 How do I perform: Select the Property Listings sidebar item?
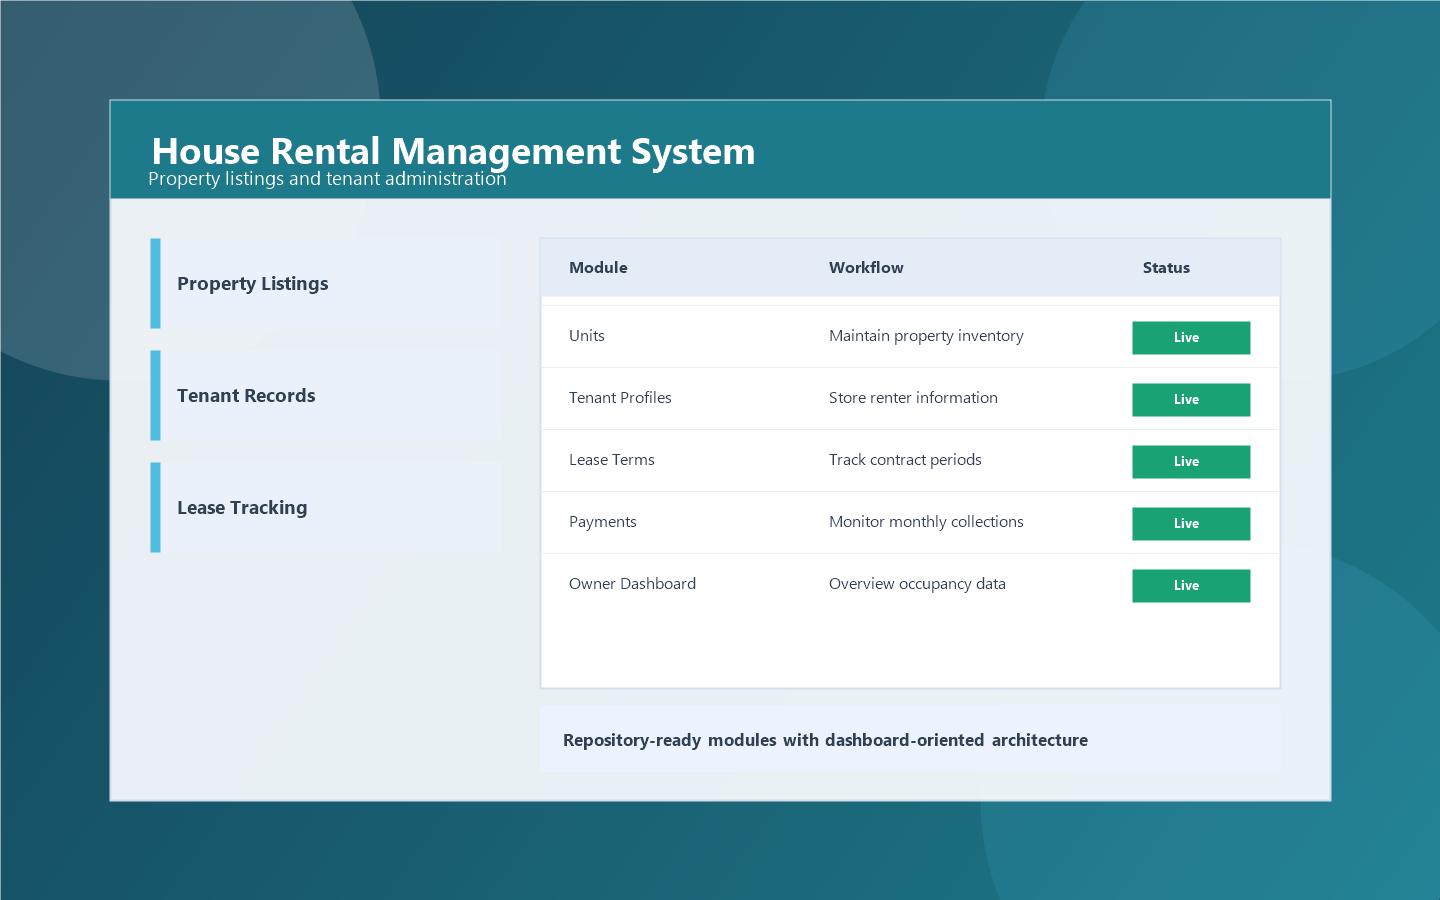[x=328, y=283]
